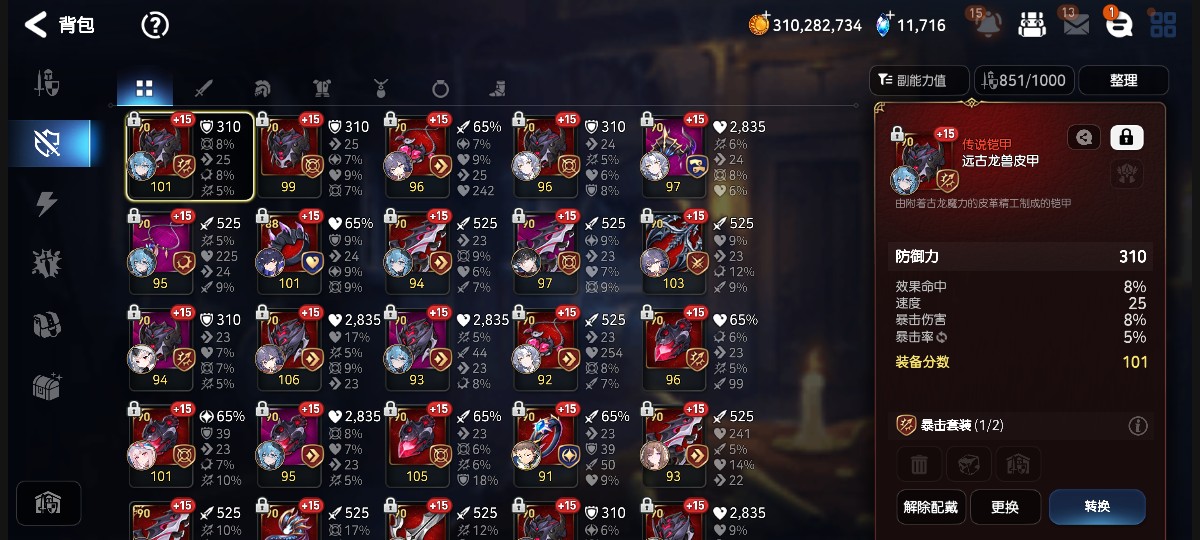
Task: Go back with the 背包 arrow
Action: coord(36,25)
